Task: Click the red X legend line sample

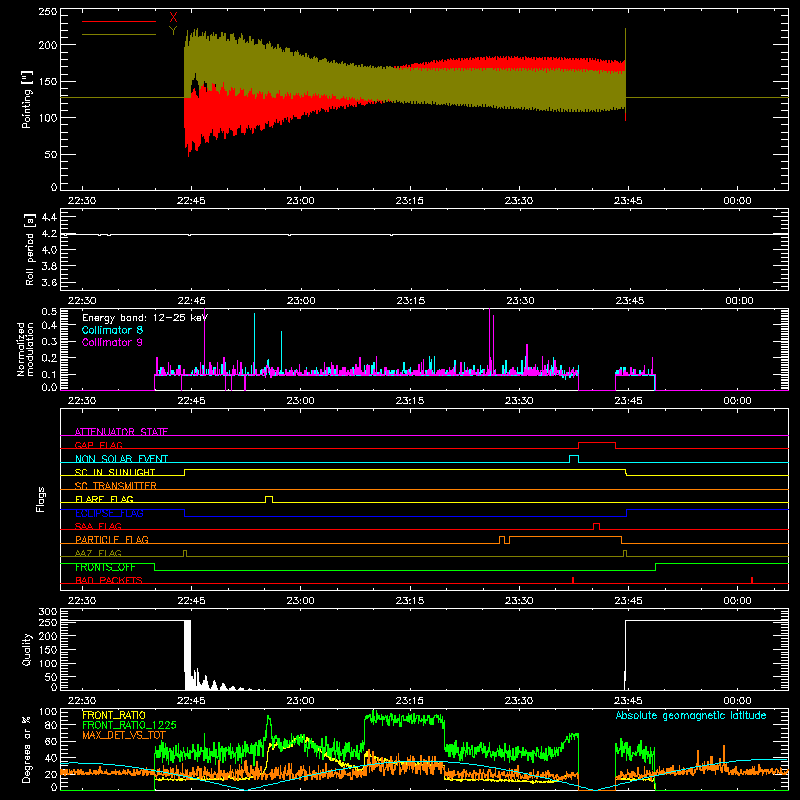Action: coord(119,21)
